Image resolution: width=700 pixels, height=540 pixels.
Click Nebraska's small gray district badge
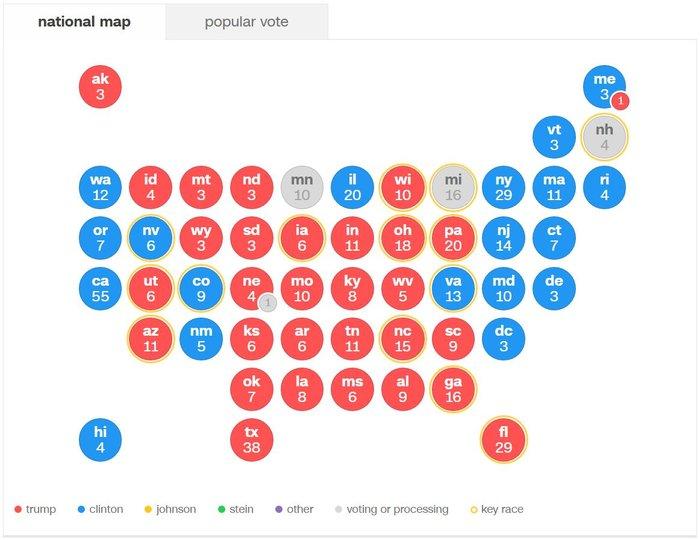[266, 302]
